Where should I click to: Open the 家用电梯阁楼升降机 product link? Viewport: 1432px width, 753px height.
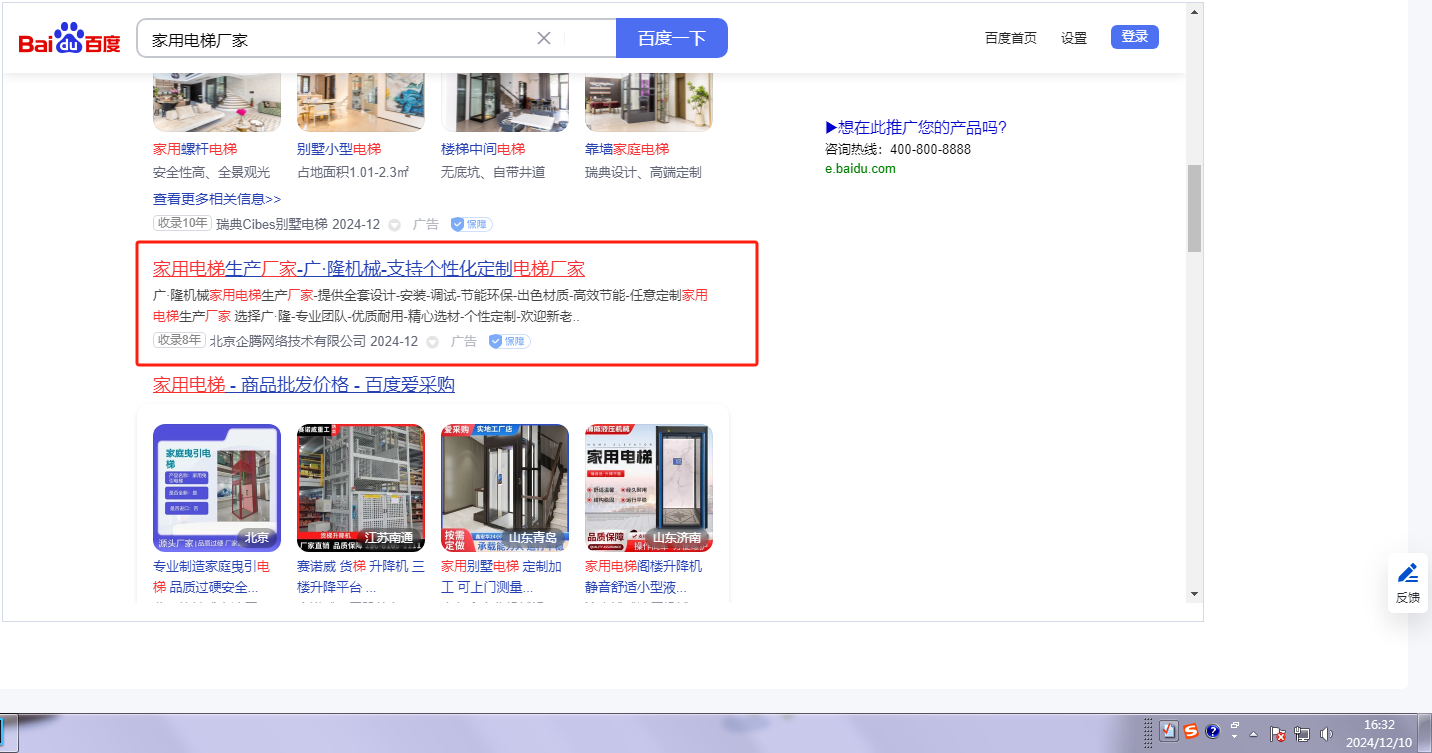pos(644,577)
